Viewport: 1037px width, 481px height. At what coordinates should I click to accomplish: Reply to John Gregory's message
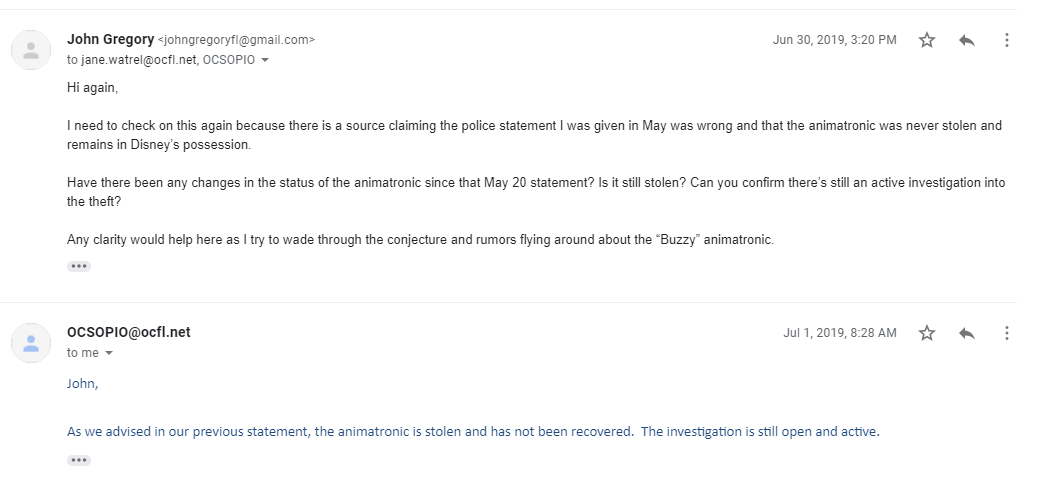tap(967, 40)
